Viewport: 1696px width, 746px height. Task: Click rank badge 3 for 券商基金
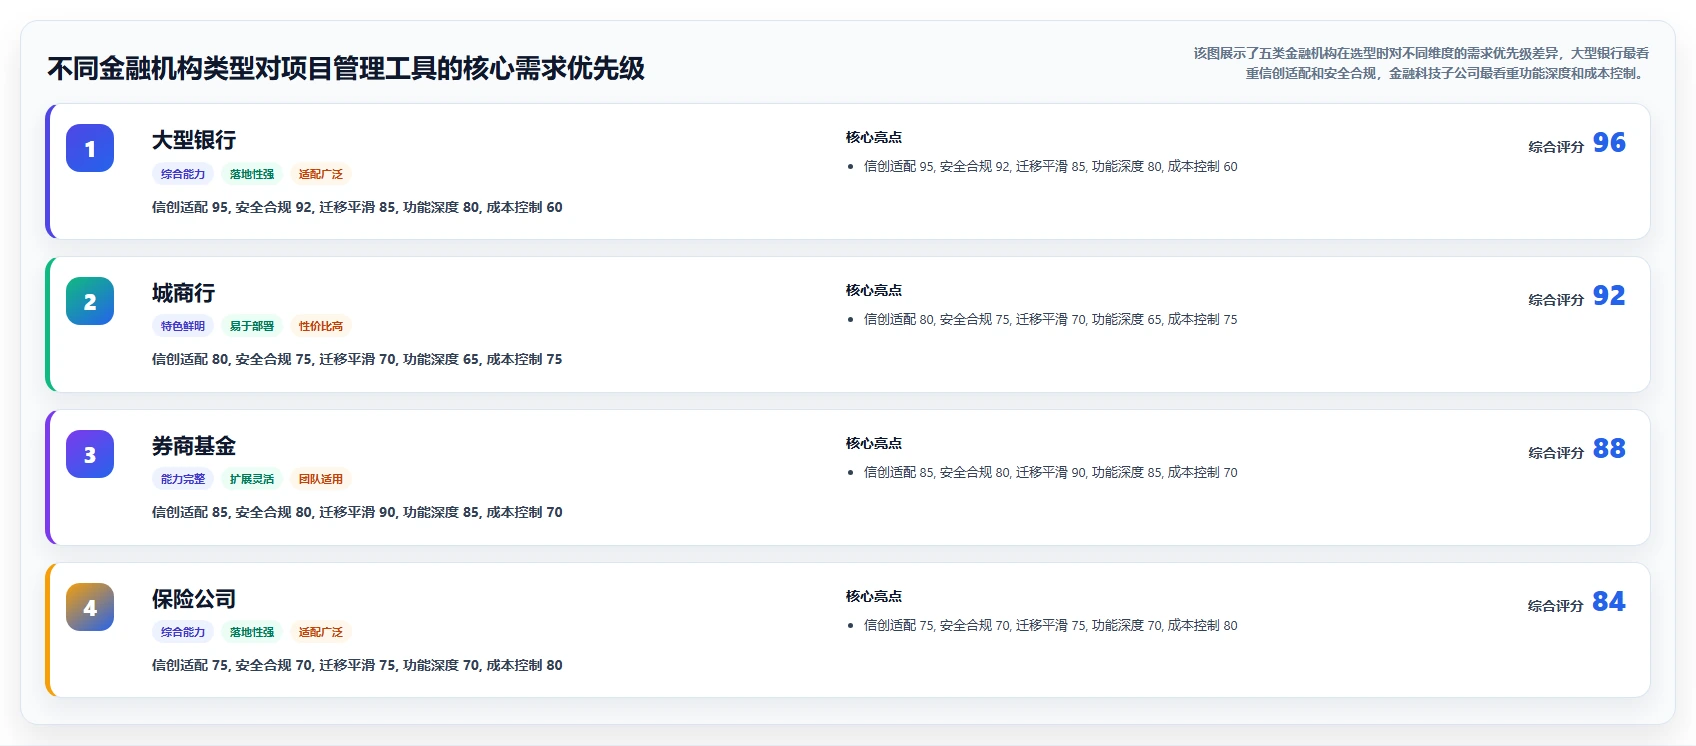point(90,455)
